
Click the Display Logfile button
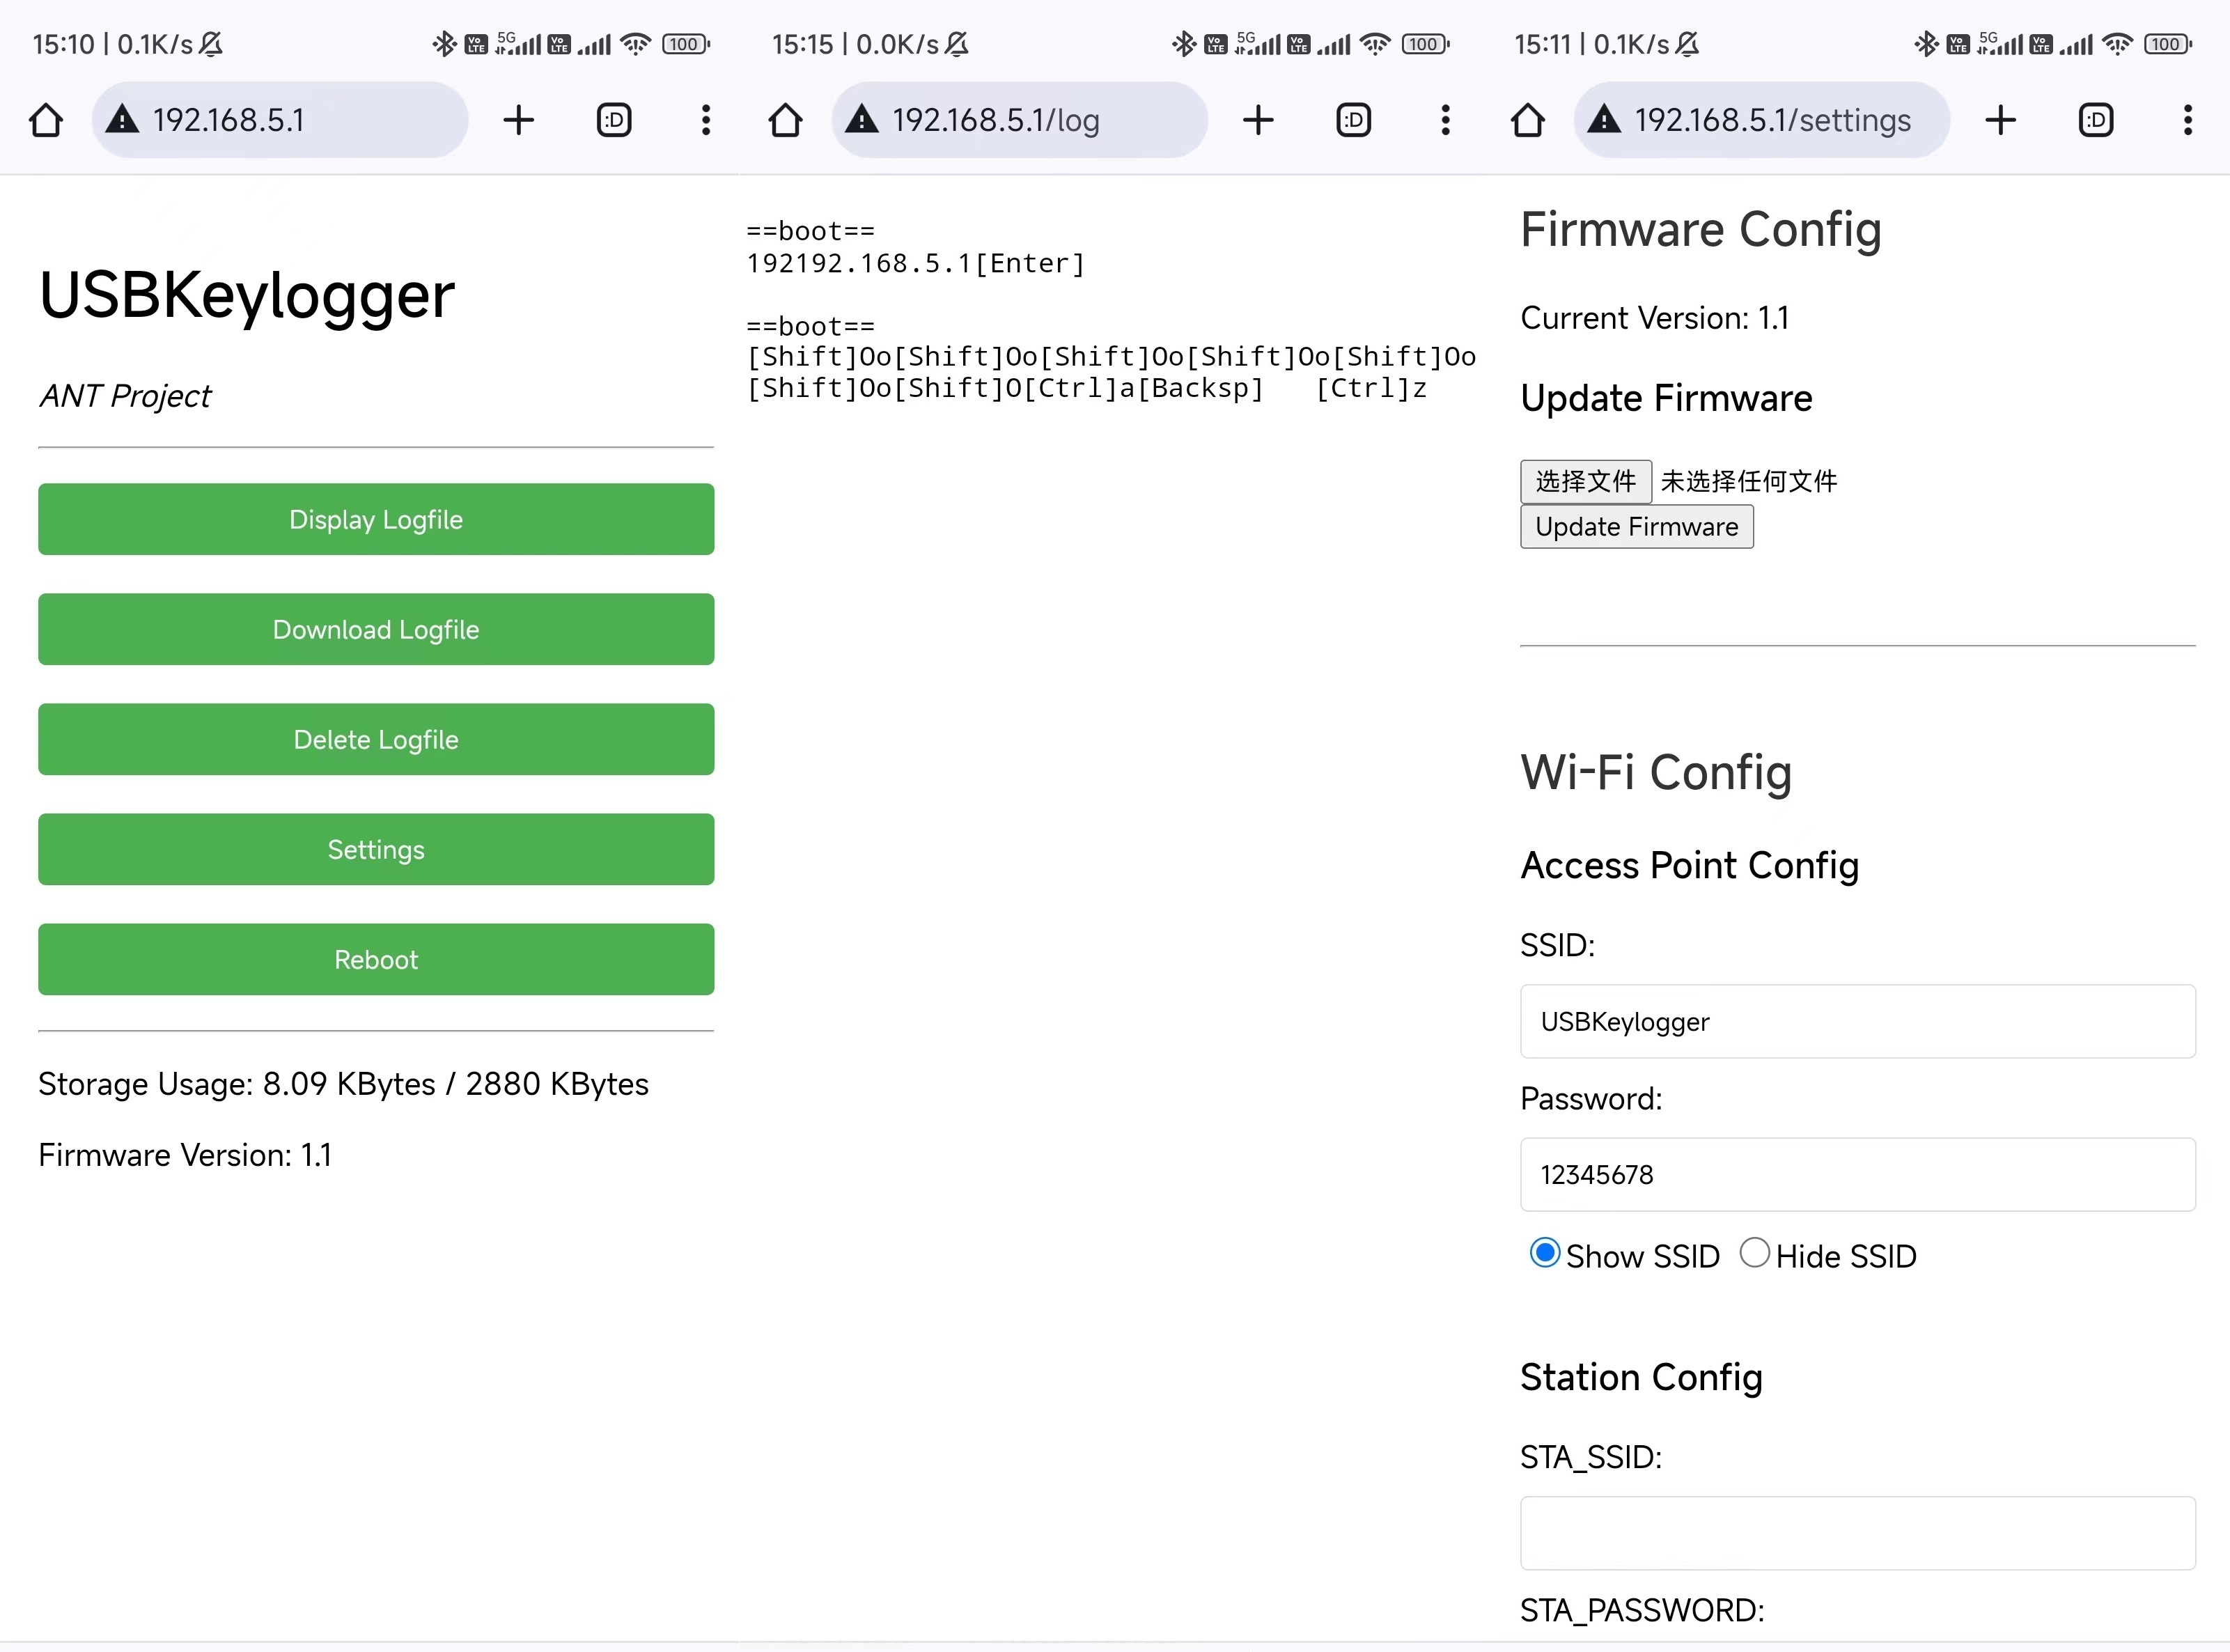pos(376,519)
